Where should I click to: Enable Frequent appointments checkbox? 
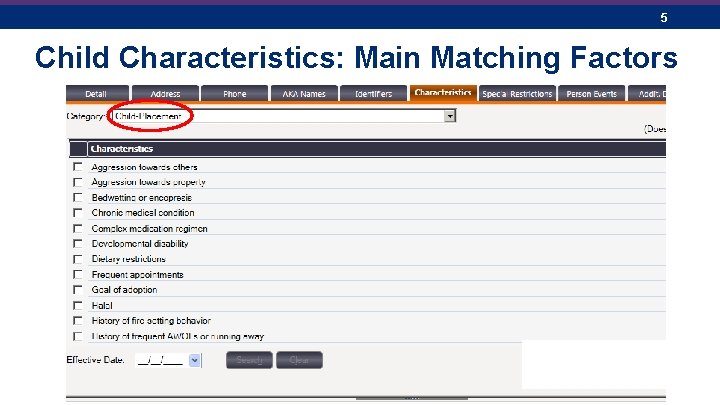coord(78,275)
